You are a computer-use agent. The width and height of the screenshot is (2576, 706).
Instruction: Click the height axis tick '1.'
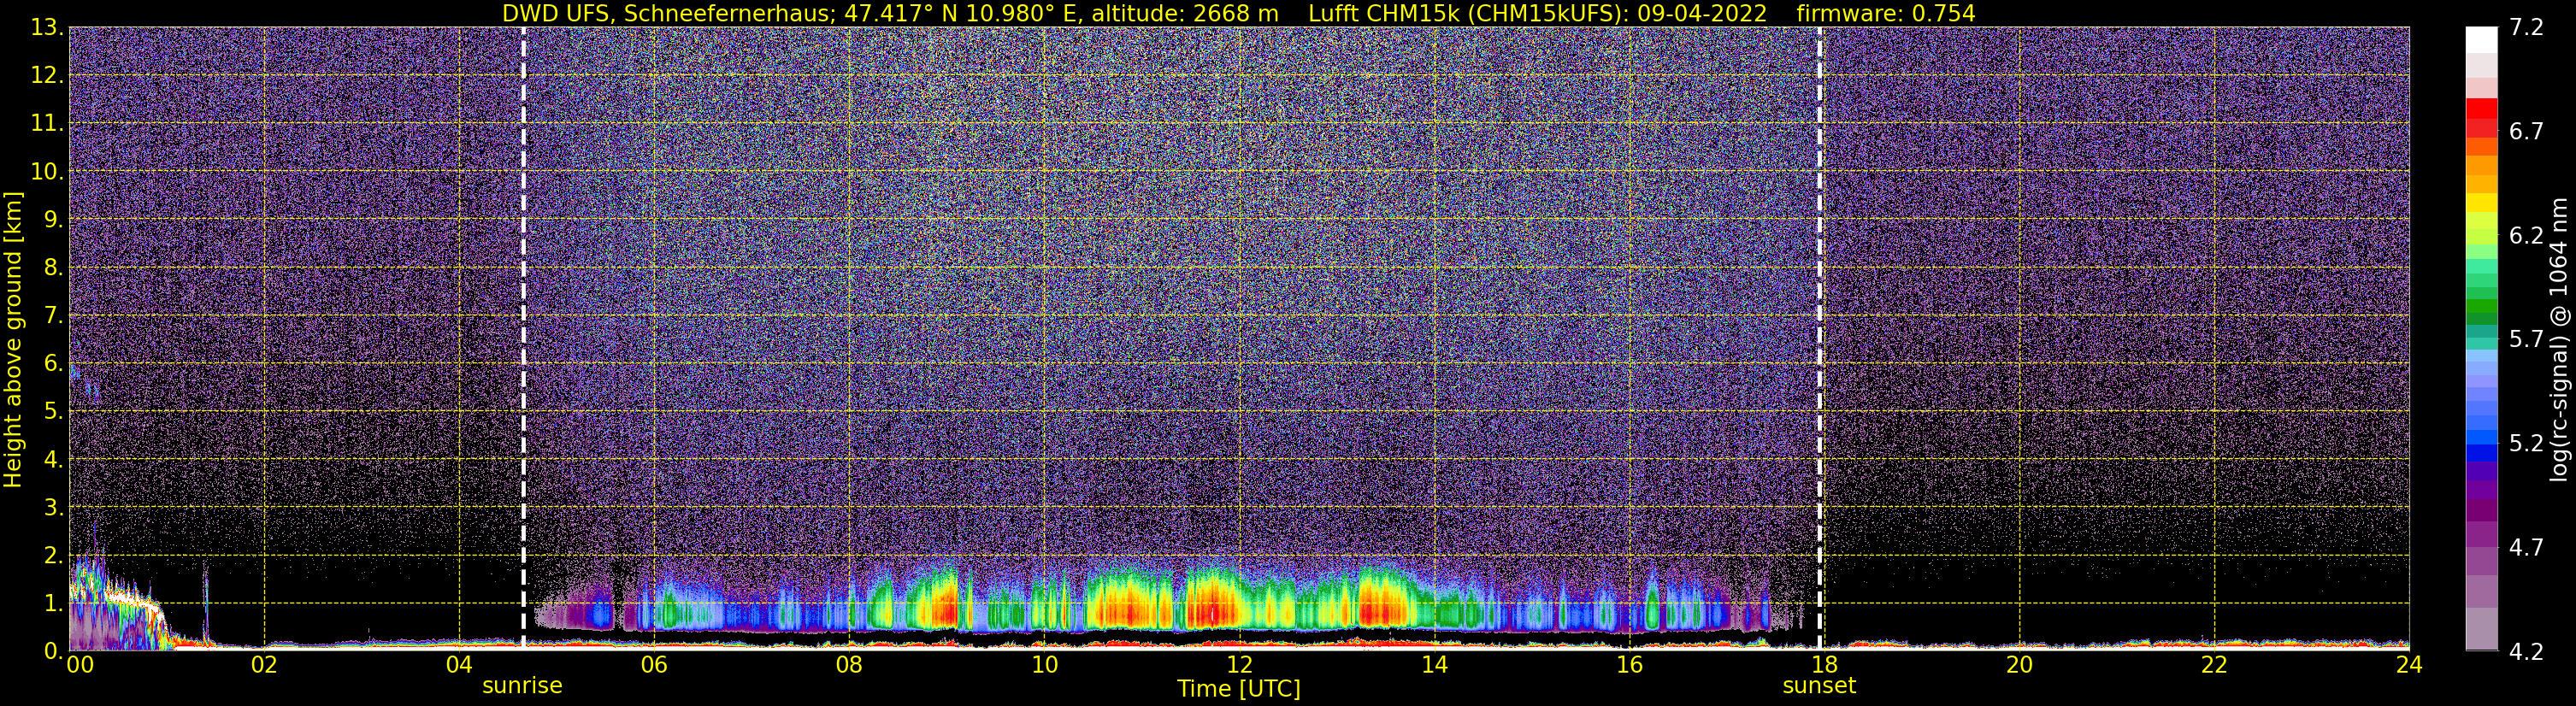pyautogui.click(x=53, y=603)
